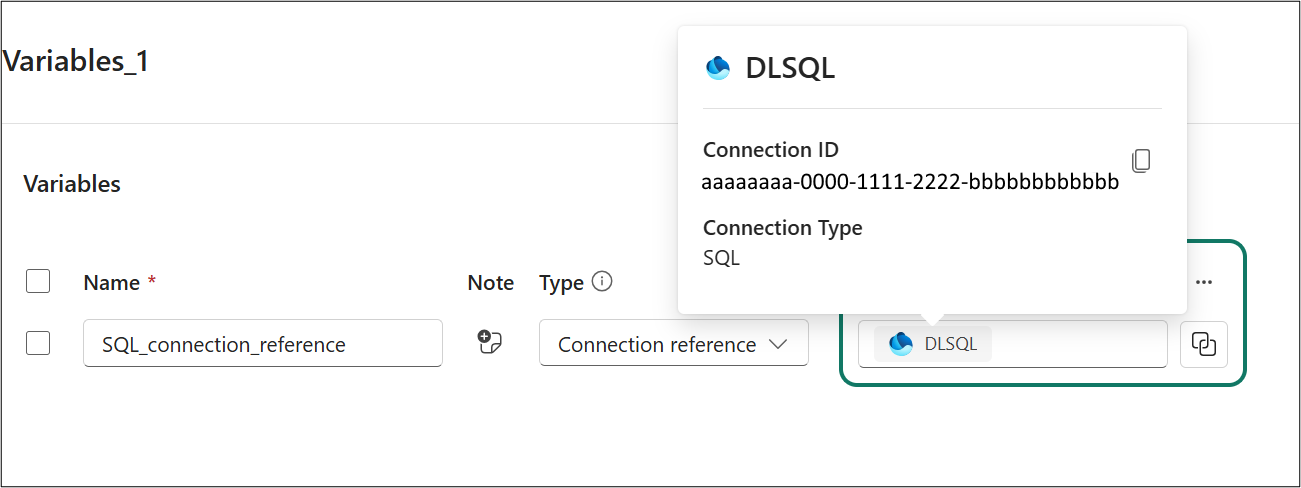The width and height of the screenshot is (1301, 488).
Task: Tick the select-all checkbox in header row
Action: point(38,282)
